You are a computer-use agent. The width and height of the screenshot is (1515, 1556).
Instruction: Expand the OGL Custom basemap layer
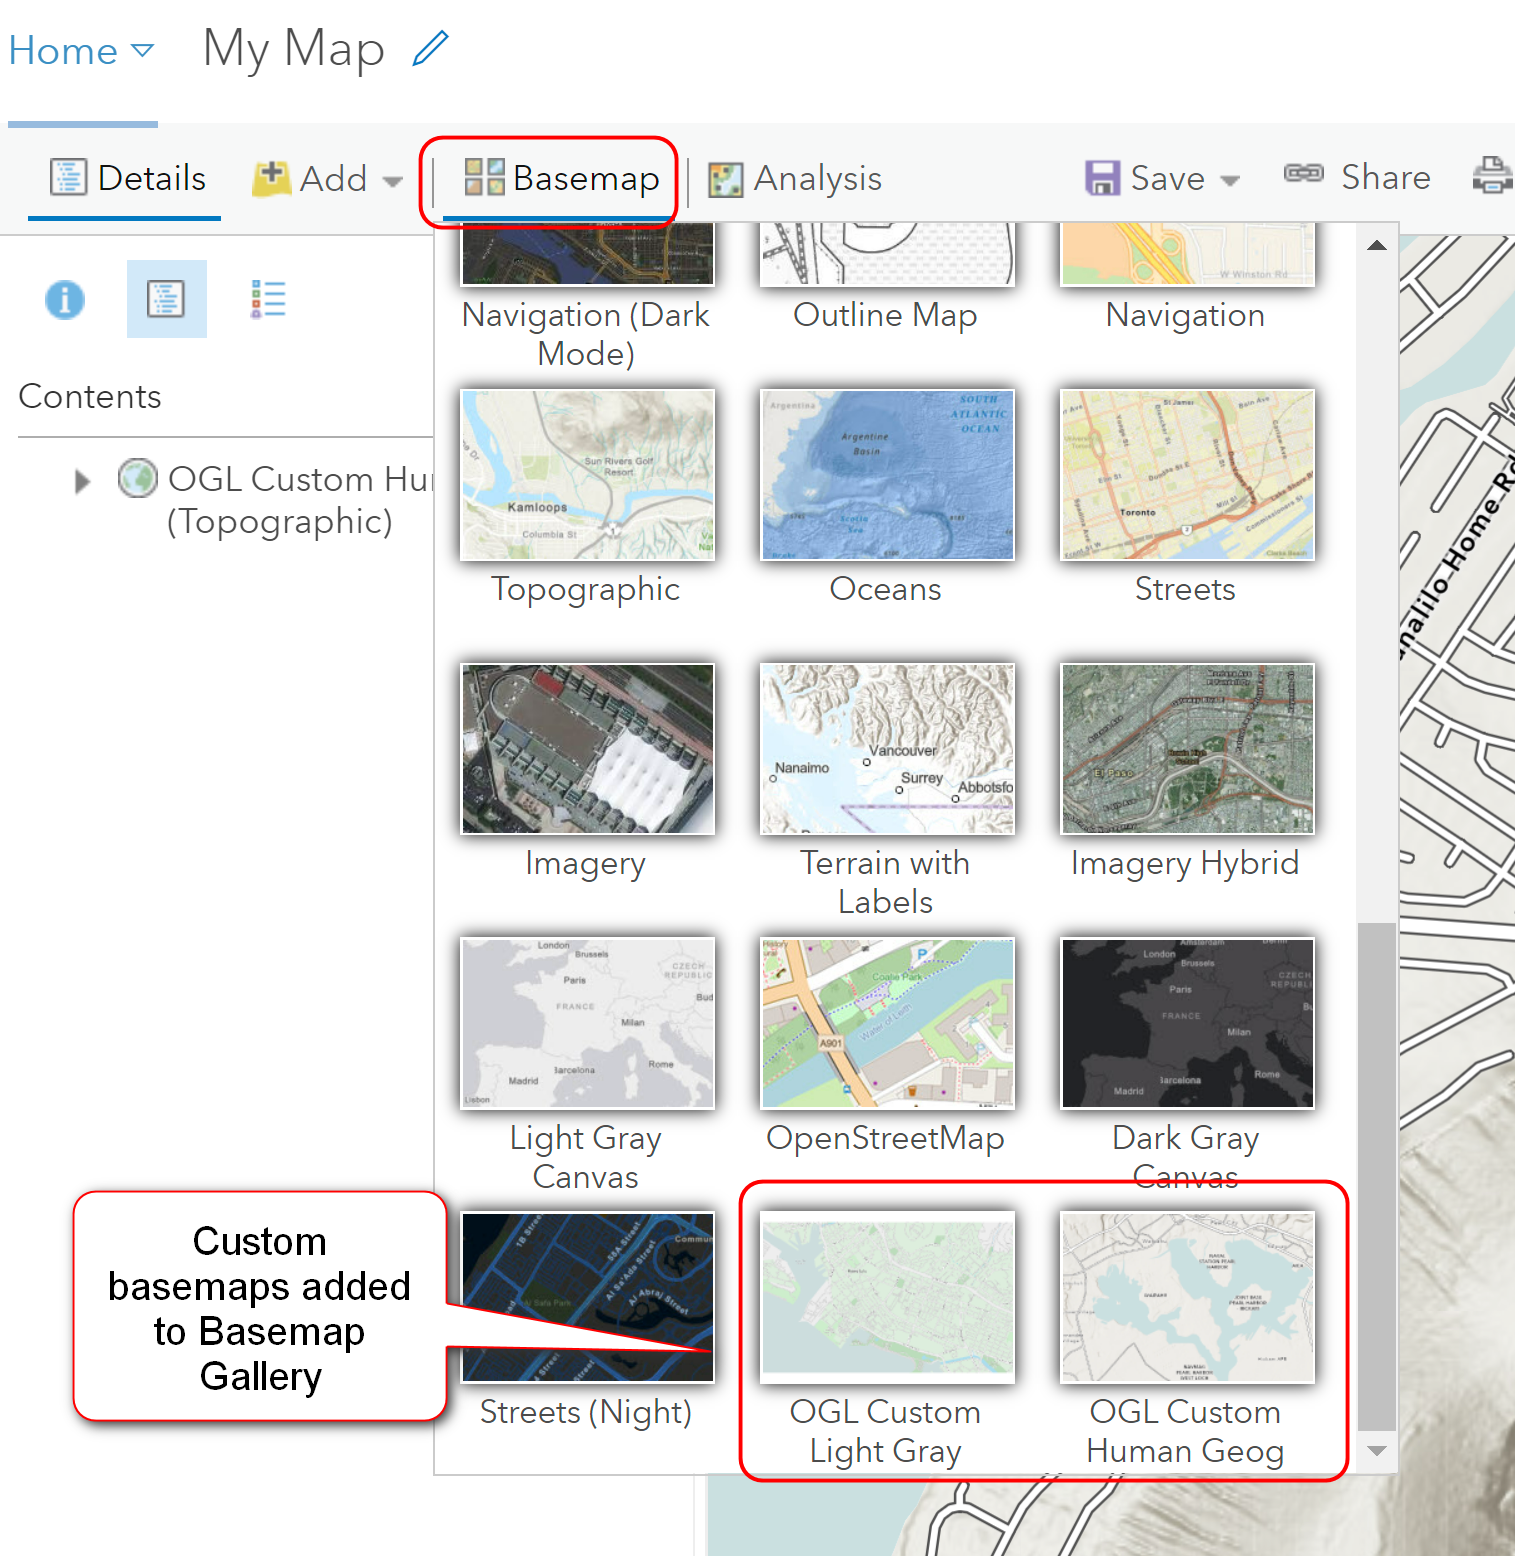coord(82,482)
